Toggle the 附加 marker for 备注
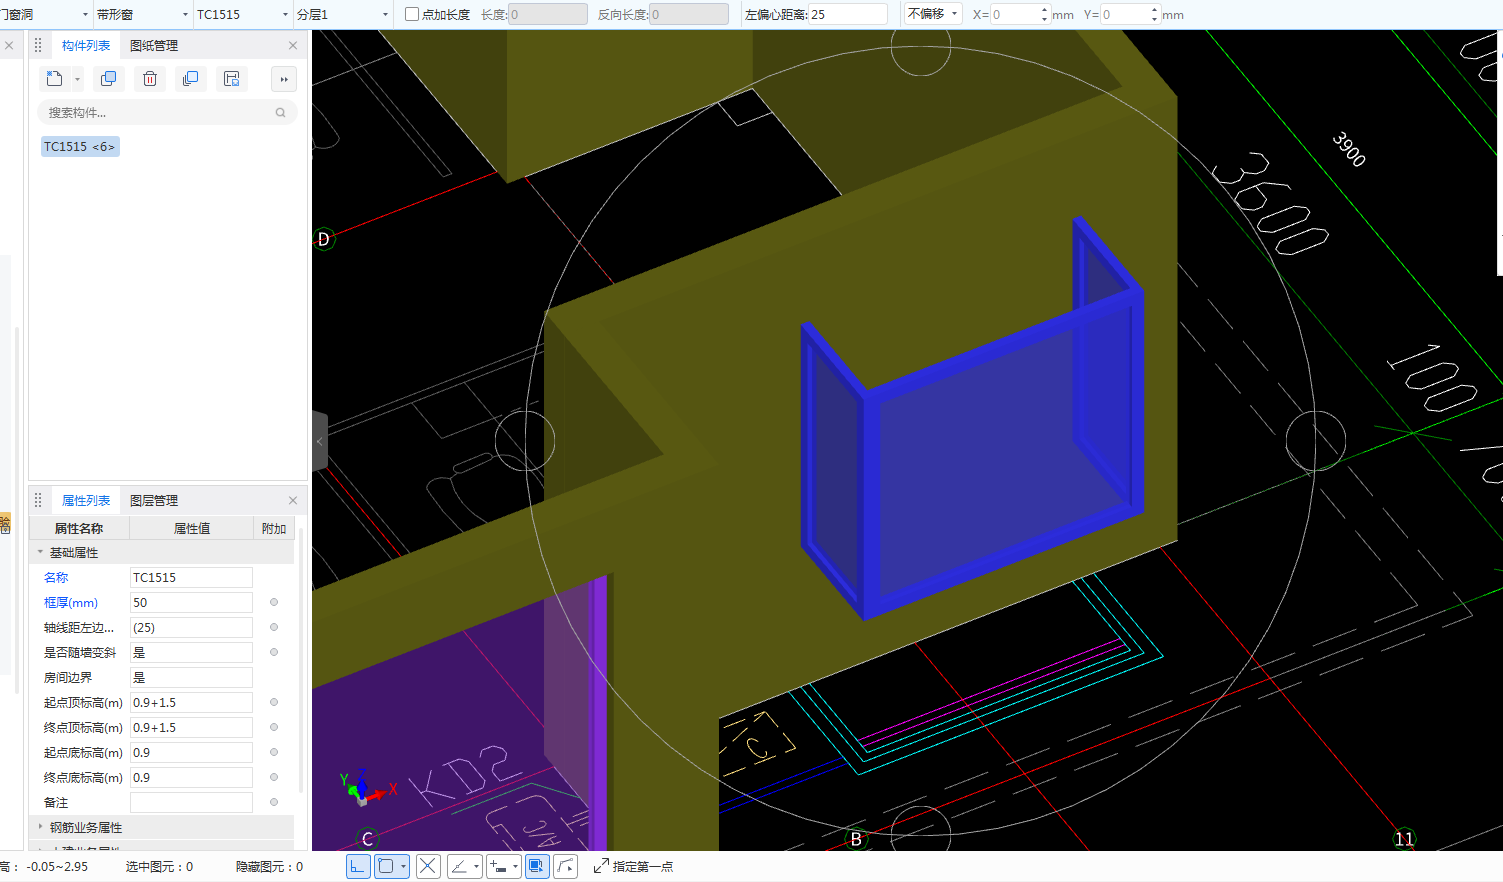Viewport: 1503px width, 882px height. pos(274,803)
